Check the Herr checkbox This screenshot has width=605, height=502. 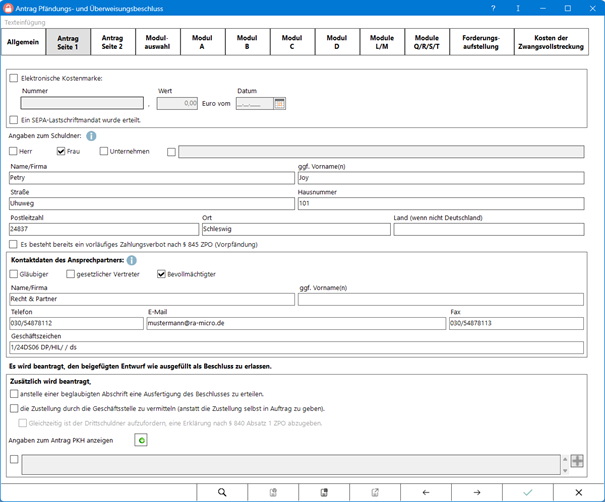pos(13,151)
